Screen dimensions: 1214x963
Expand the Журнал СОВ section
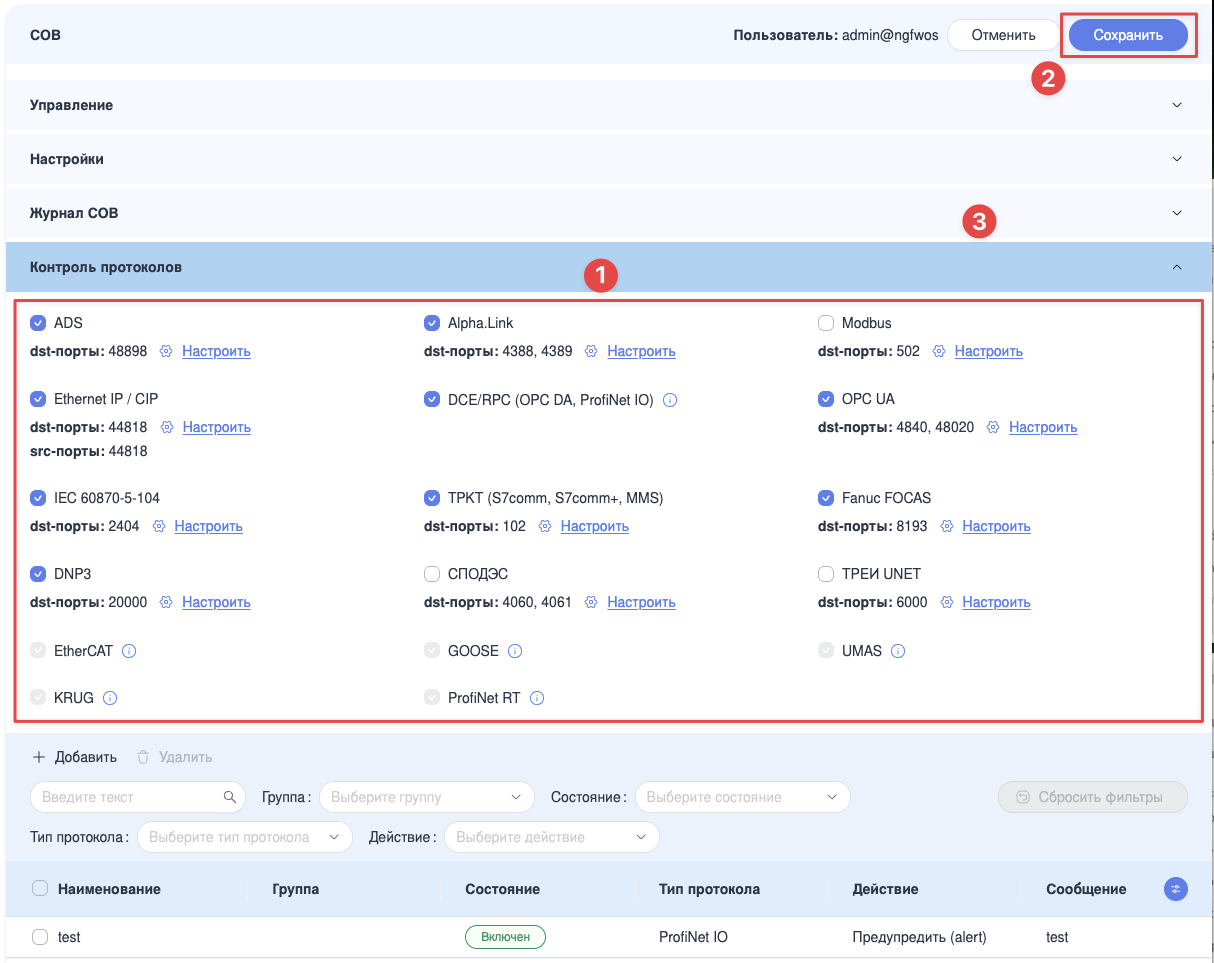click(x=608, y=214)
